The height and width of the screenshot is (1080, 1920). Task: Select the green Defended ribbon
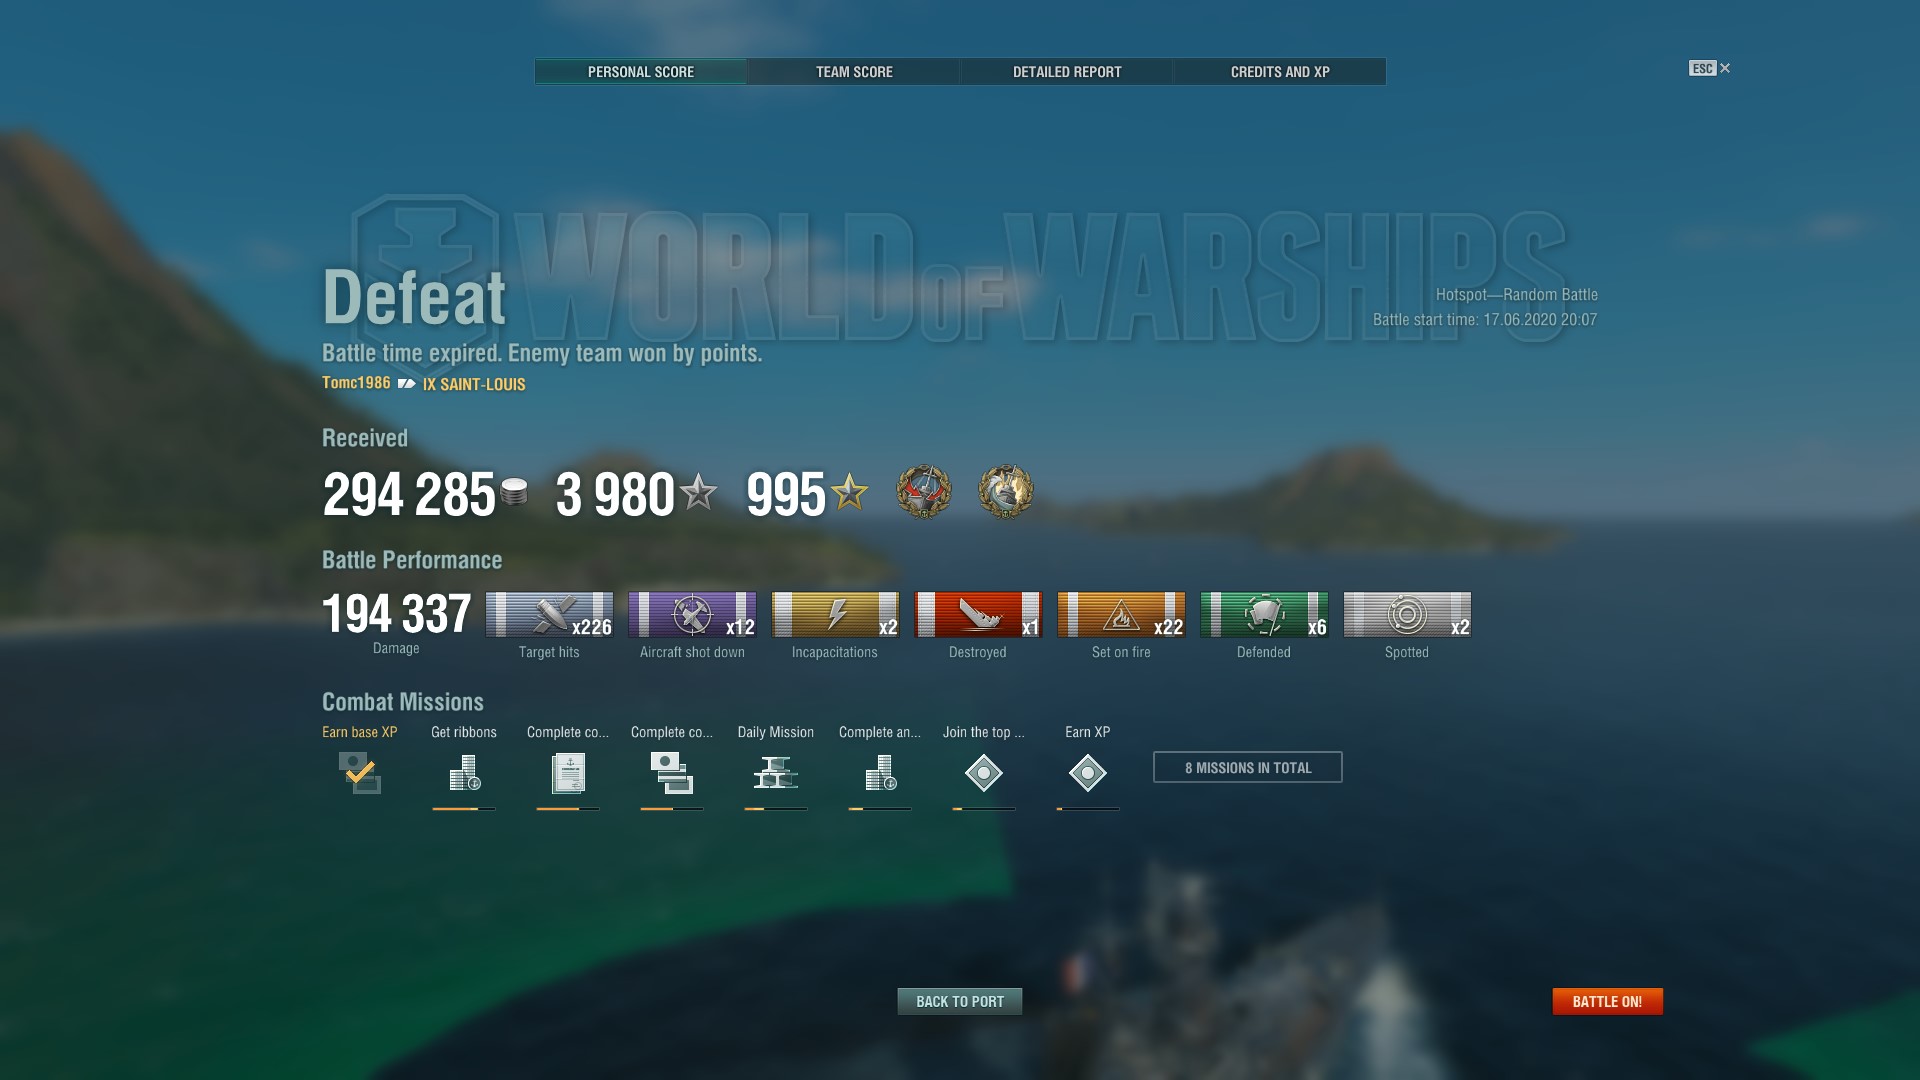1264,614
